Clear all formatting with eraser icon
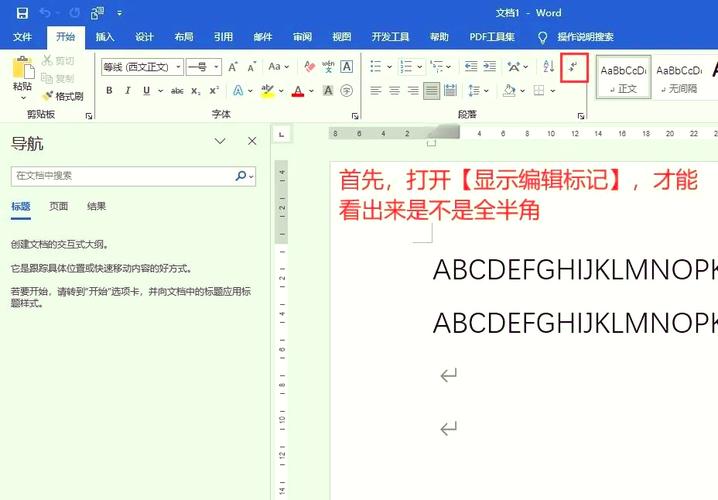The height and width of the screenshot is (500, 718). (x=310, y=67)
